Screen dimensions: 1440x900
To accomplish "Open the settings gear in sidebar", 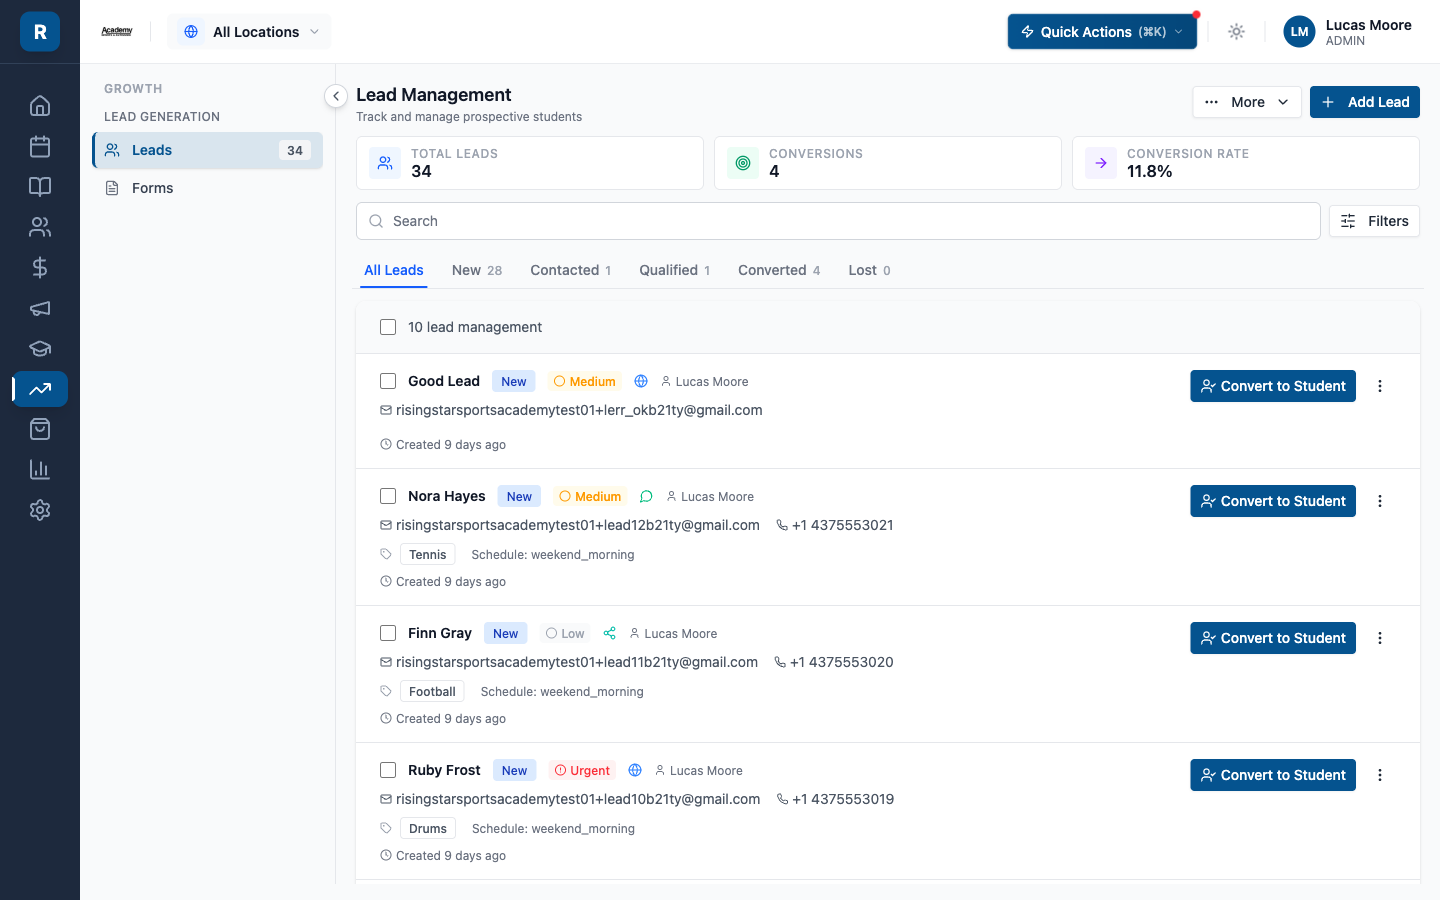I will pyautogui.click(x=40, y=510).
